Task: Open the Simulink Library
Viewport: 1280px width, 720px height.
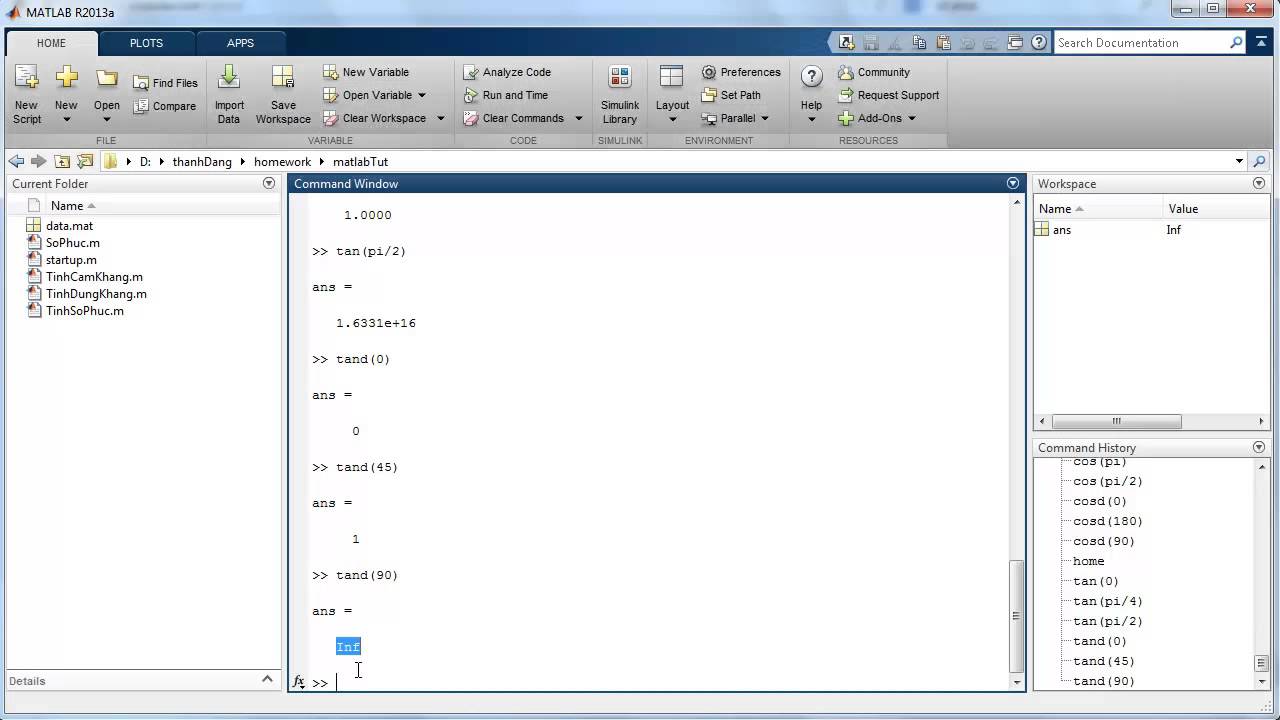Action: [x=620, y=96]
